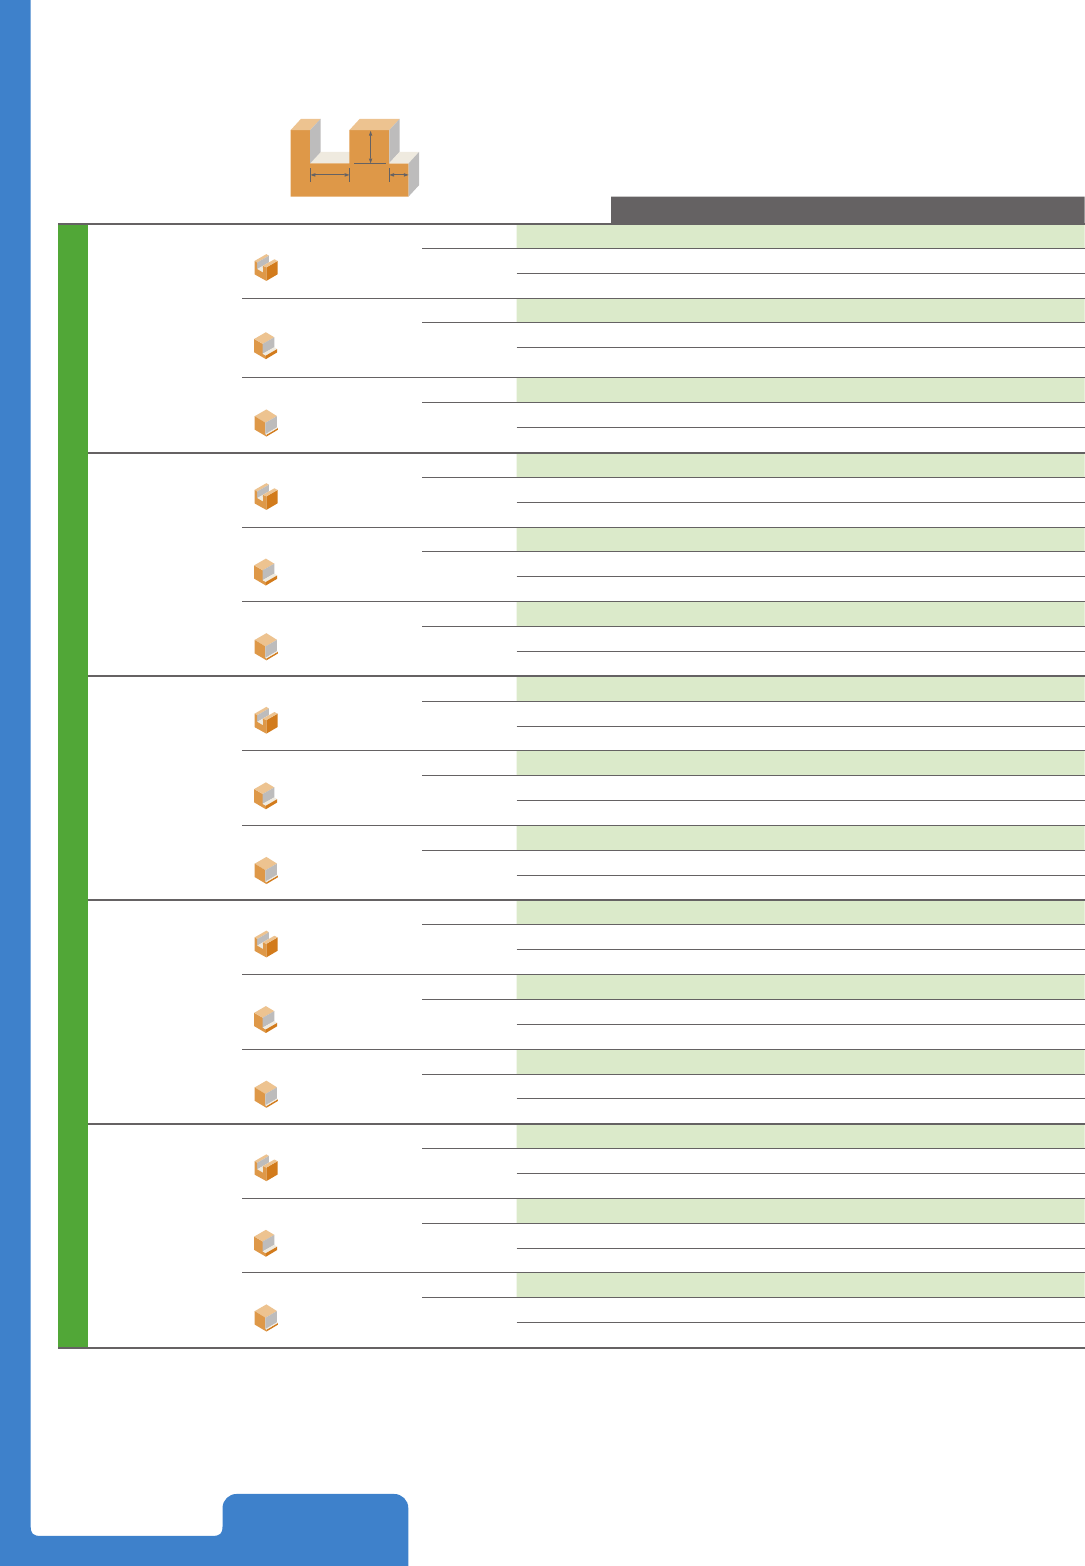1085x1566 pixels.
Task: Select the bottommost green highlighted table row
Action: (x=800, y=1285)
